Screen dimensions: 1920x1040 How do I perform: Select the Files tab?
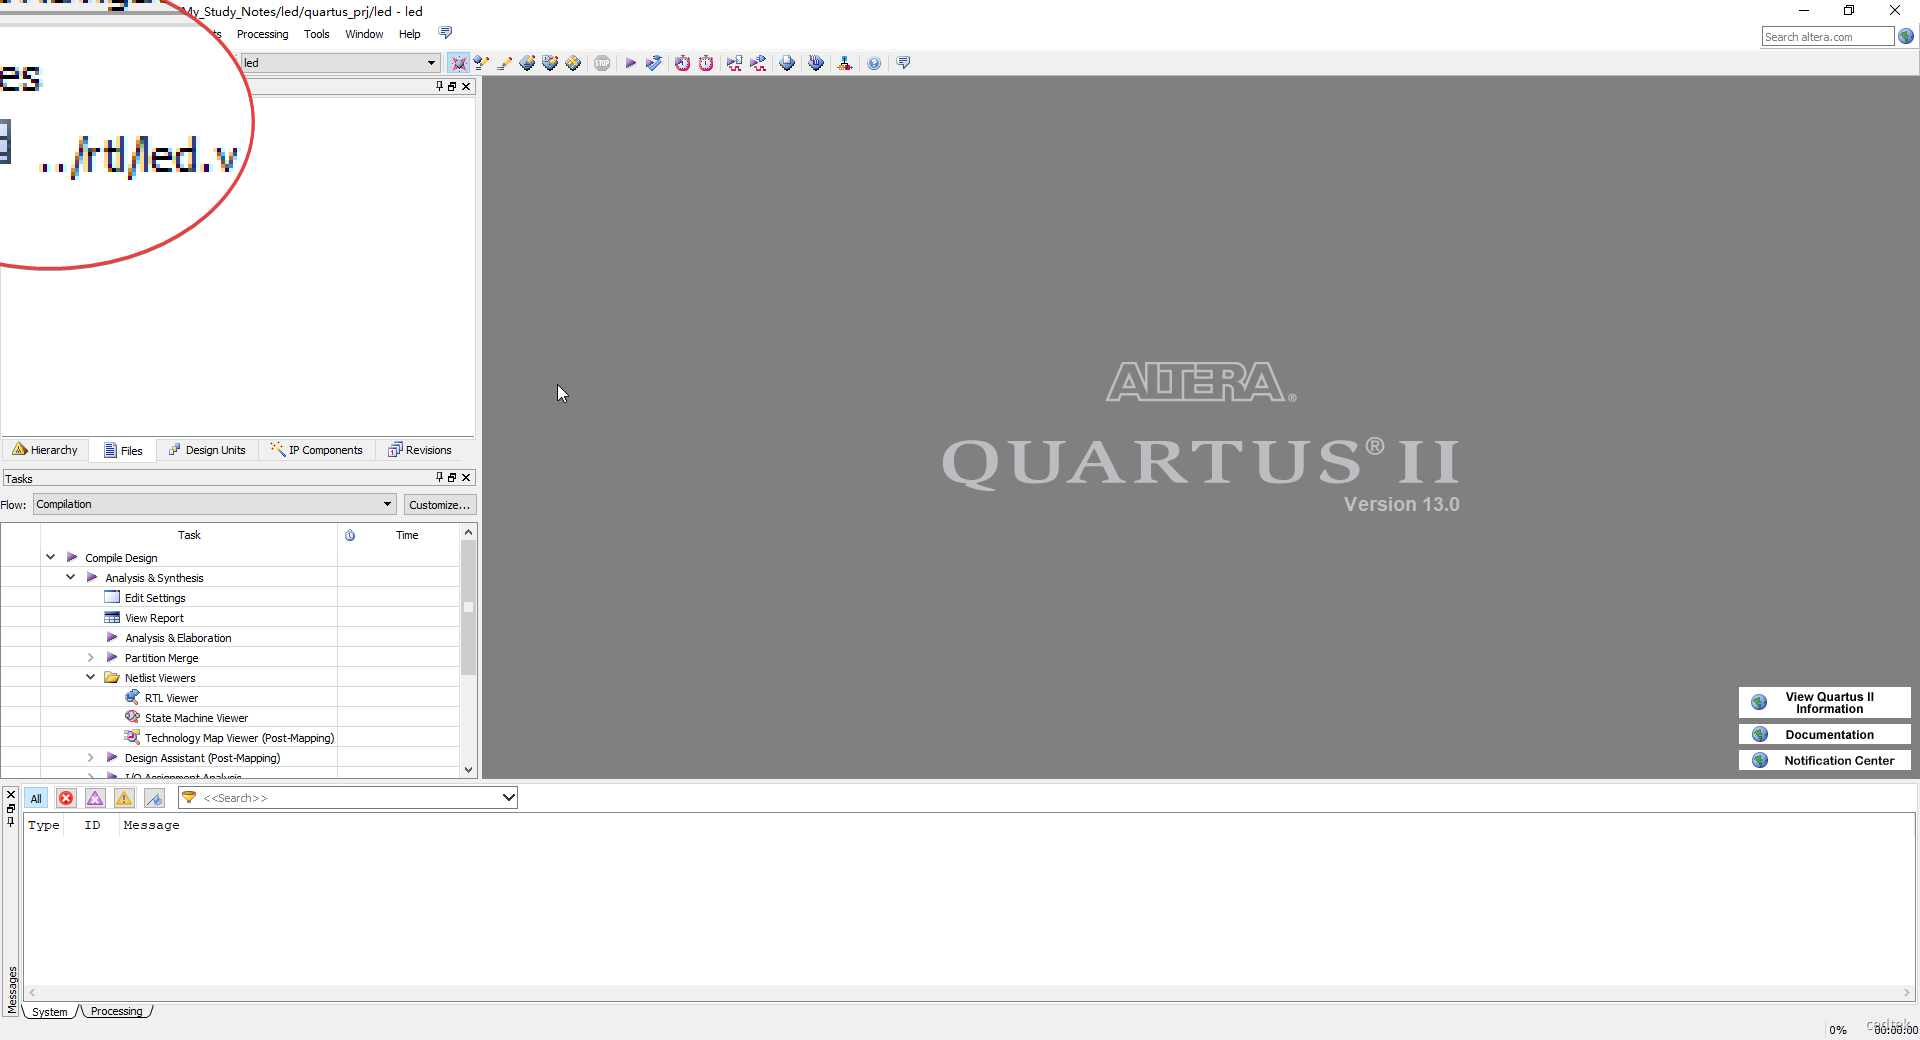click(x=123, y=450)
